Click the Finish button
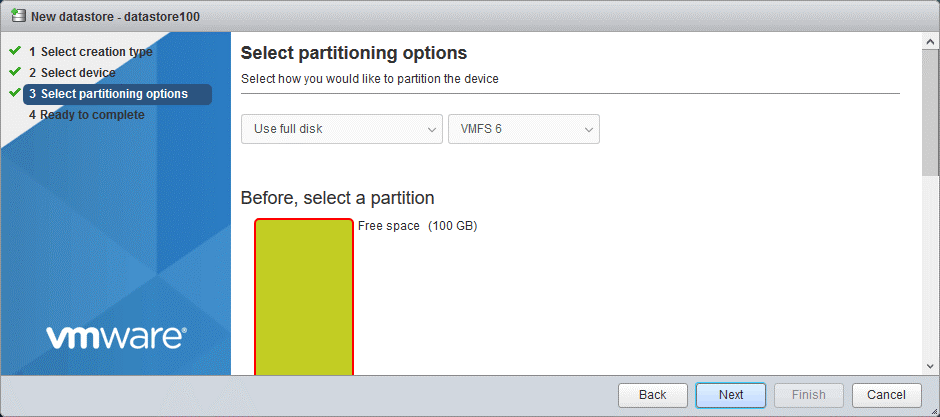This screenshot has height=417, width=940. [x=808, y=395]
